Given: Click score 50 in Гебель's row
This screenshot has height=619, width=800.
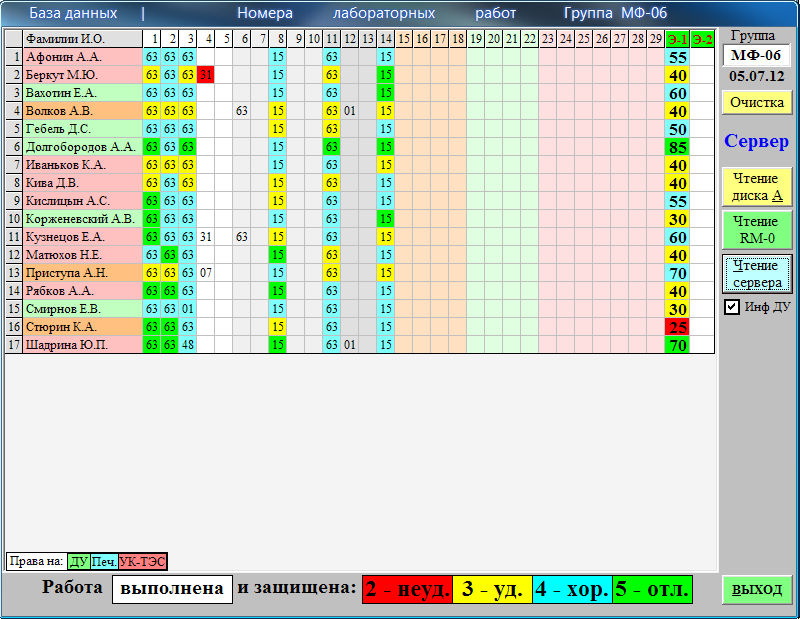Looking at the screenshot, I should [x=678, y=129].
